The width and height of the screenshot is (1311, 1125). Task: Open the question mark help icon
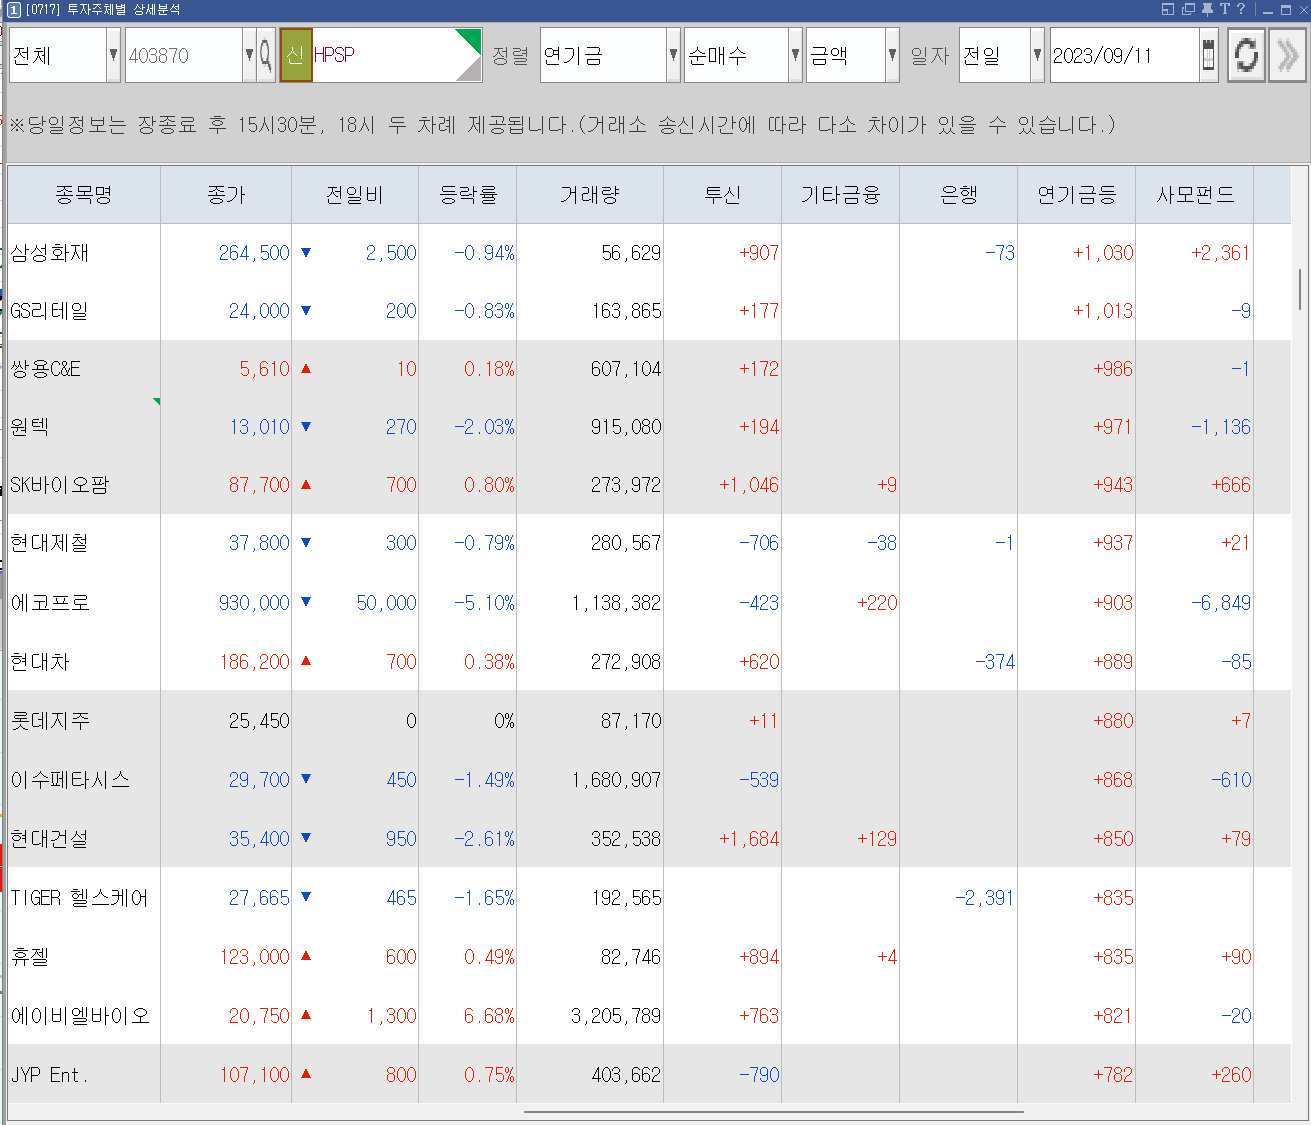click(1241, 9)
